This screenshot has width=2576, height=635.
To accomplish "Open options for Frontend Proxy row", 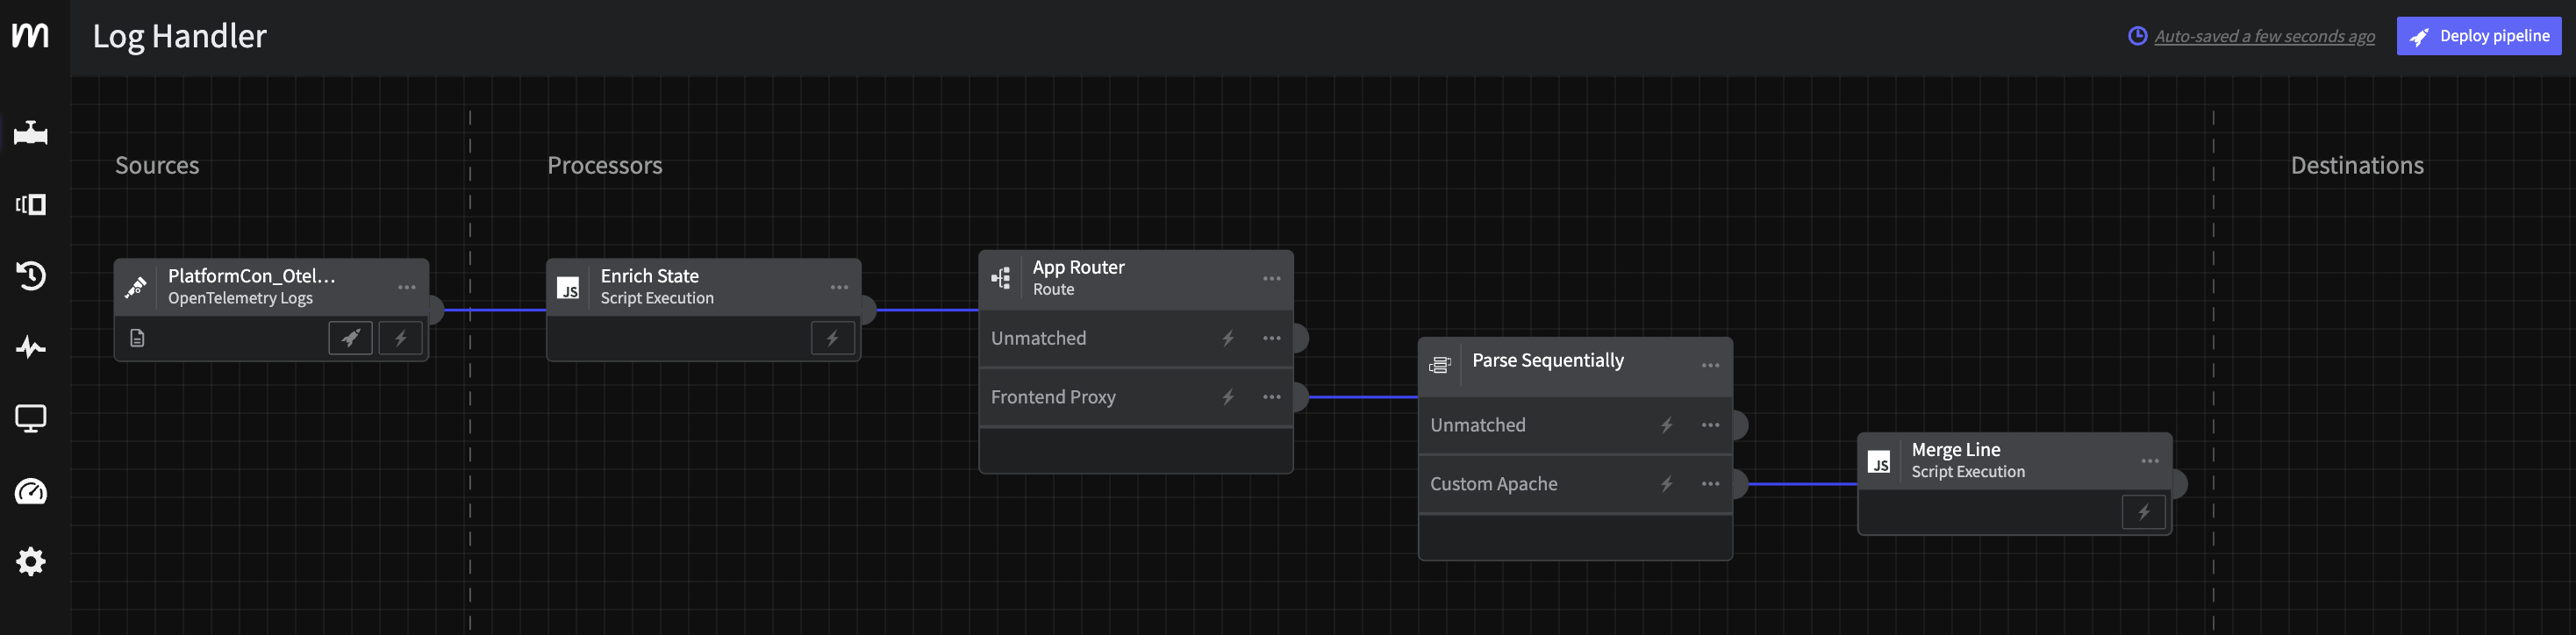I will [1271, 397].
